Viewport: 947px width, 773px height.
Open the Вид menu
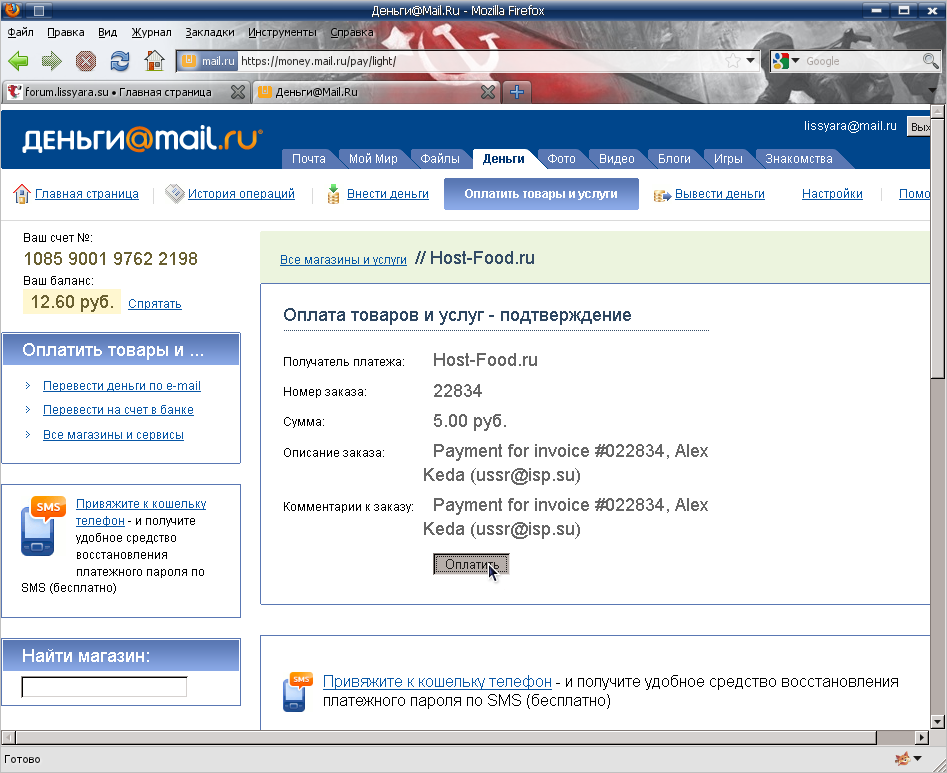pyautogui.click(x=108, y=32)
